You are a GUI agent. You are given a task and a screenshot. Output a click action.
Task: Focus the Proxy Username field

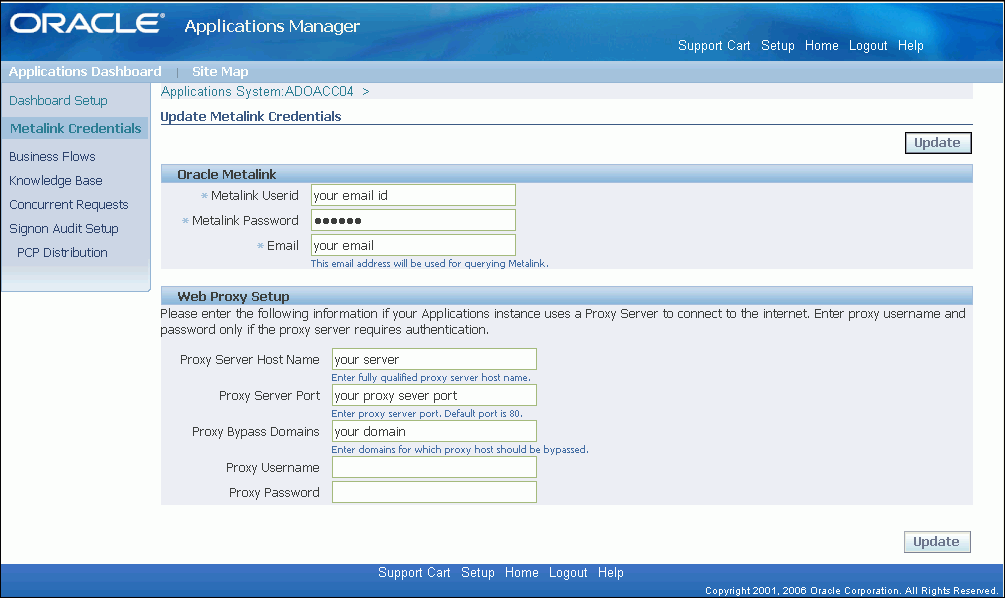(434, 467)
